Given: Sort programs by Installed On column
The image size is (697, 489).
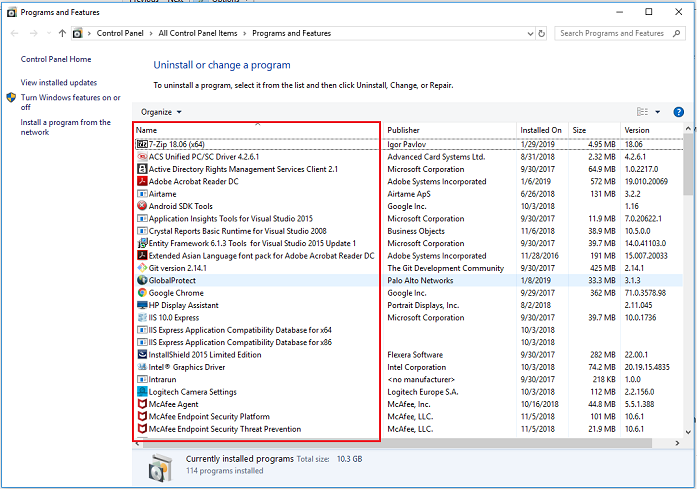Looking at the screenshot, I should (x=541, y=130).
